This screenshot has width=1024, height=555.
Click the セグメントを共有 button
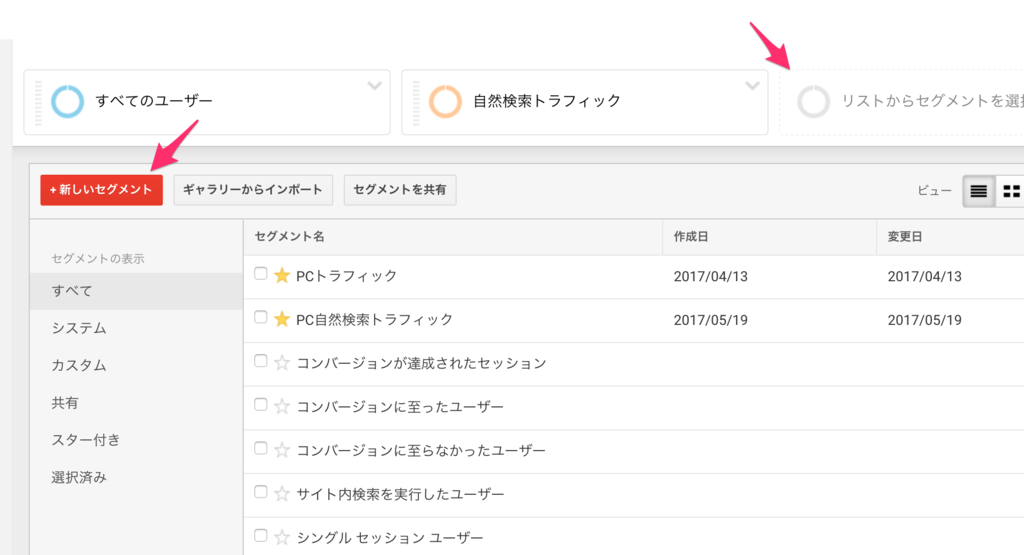pyautogui.click(x=400, y=190)
